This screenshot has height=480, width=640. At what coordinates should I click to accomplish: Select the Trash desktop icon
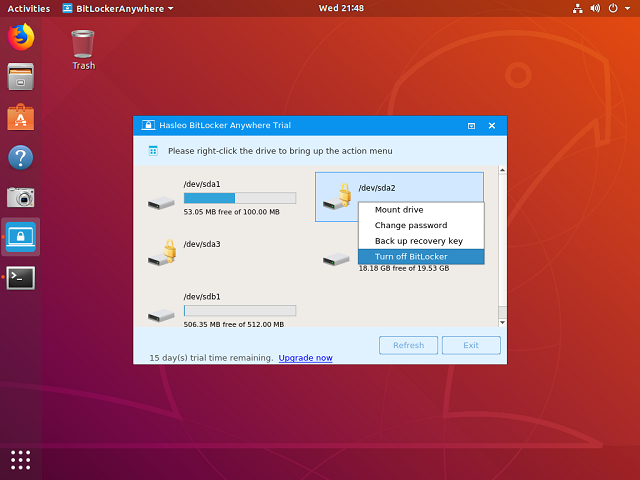point(83,50)
